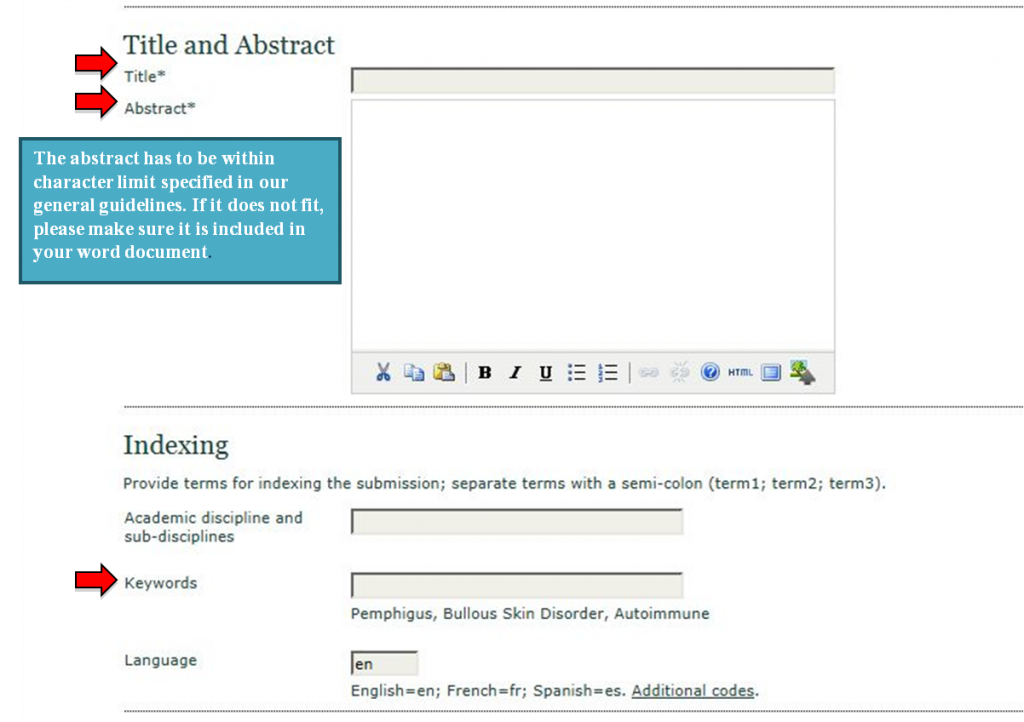Click the 'Keywords' field label
The height and width of the screenshot is (722, 1024).
coord(161,583)
